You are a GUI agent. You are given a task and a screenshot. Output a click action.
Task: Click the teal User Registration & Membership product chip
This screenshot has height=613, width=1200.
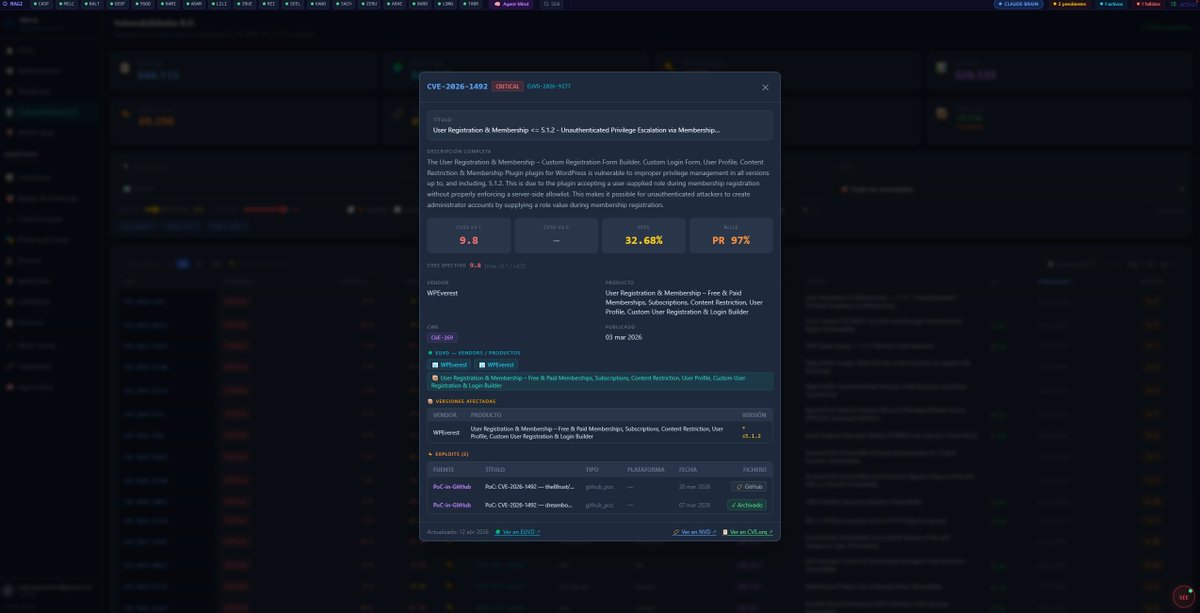pyautogui.click(x=600, y=381)
